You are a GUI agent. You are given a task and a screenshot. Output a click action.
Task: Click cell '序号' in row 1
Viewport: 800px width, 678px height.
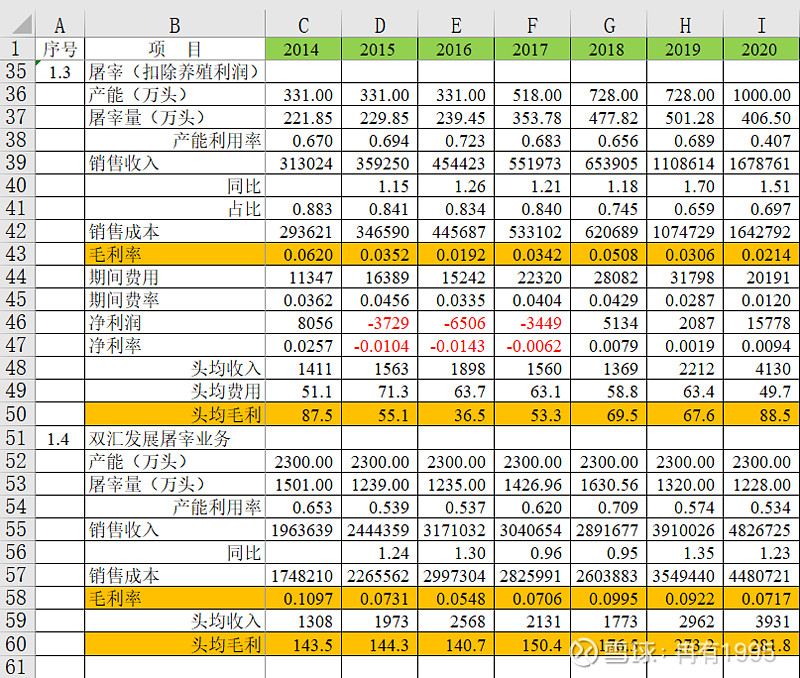pos(60,49)
